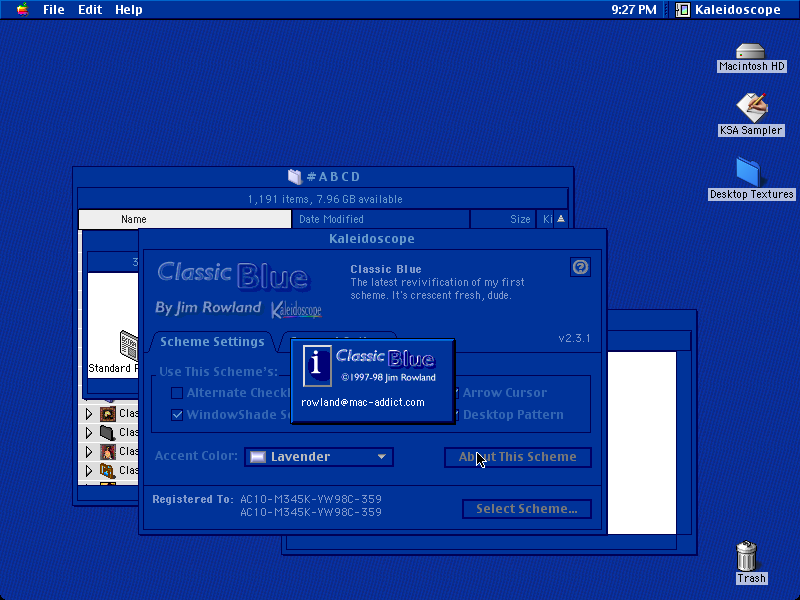This screenshot has height=600, width=800.
Task: Click the # A B C D window title text
Action: point(334,177)
